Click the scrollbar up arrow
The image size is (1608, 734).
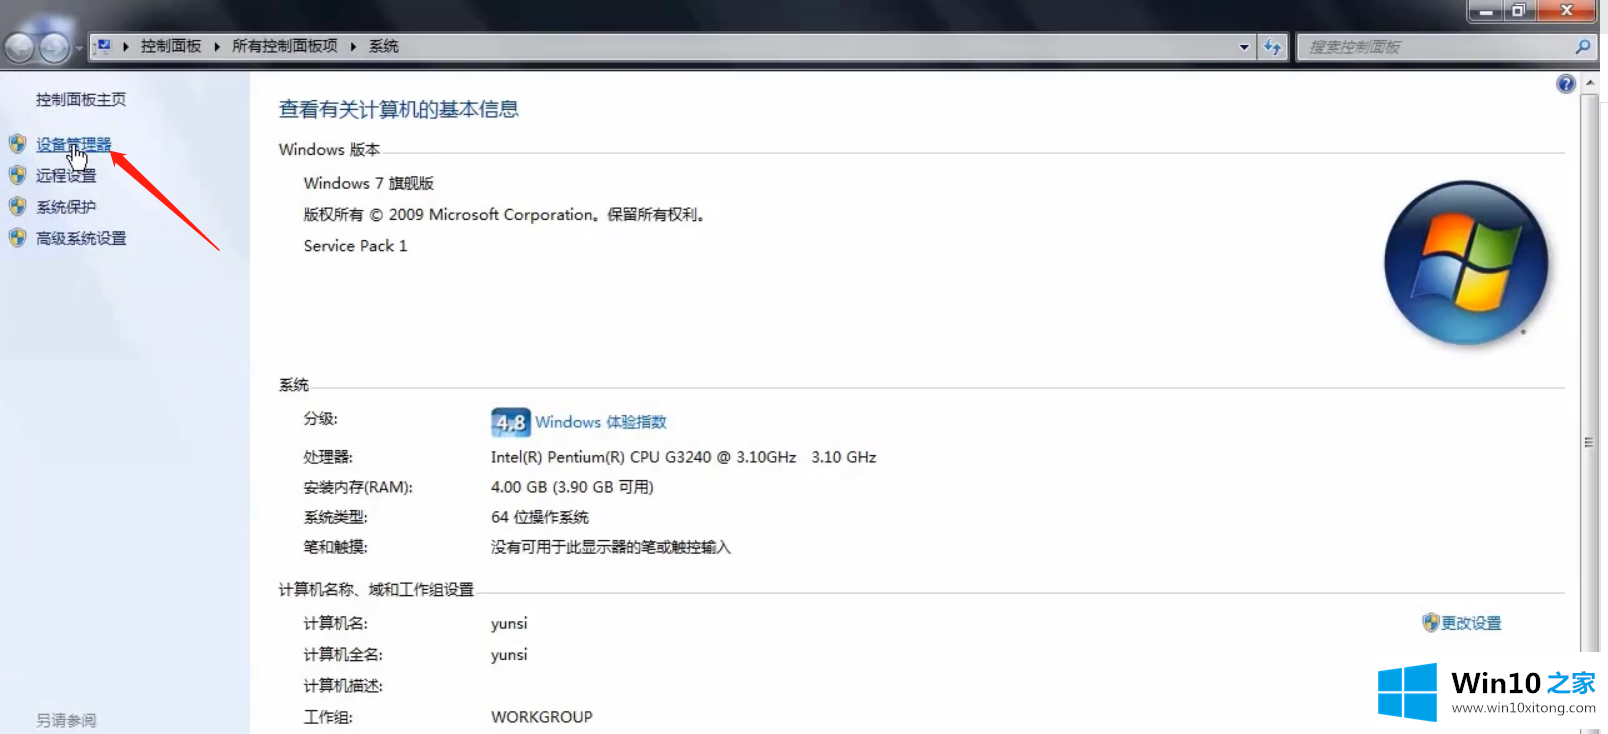click(x=1589, y=83)
